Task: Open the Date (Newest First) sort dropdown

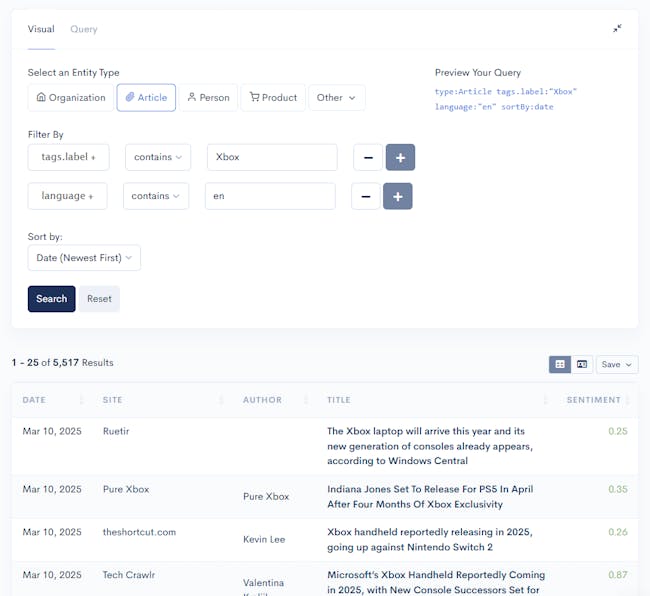Action: pyautogui.click(x=84, y=258)
